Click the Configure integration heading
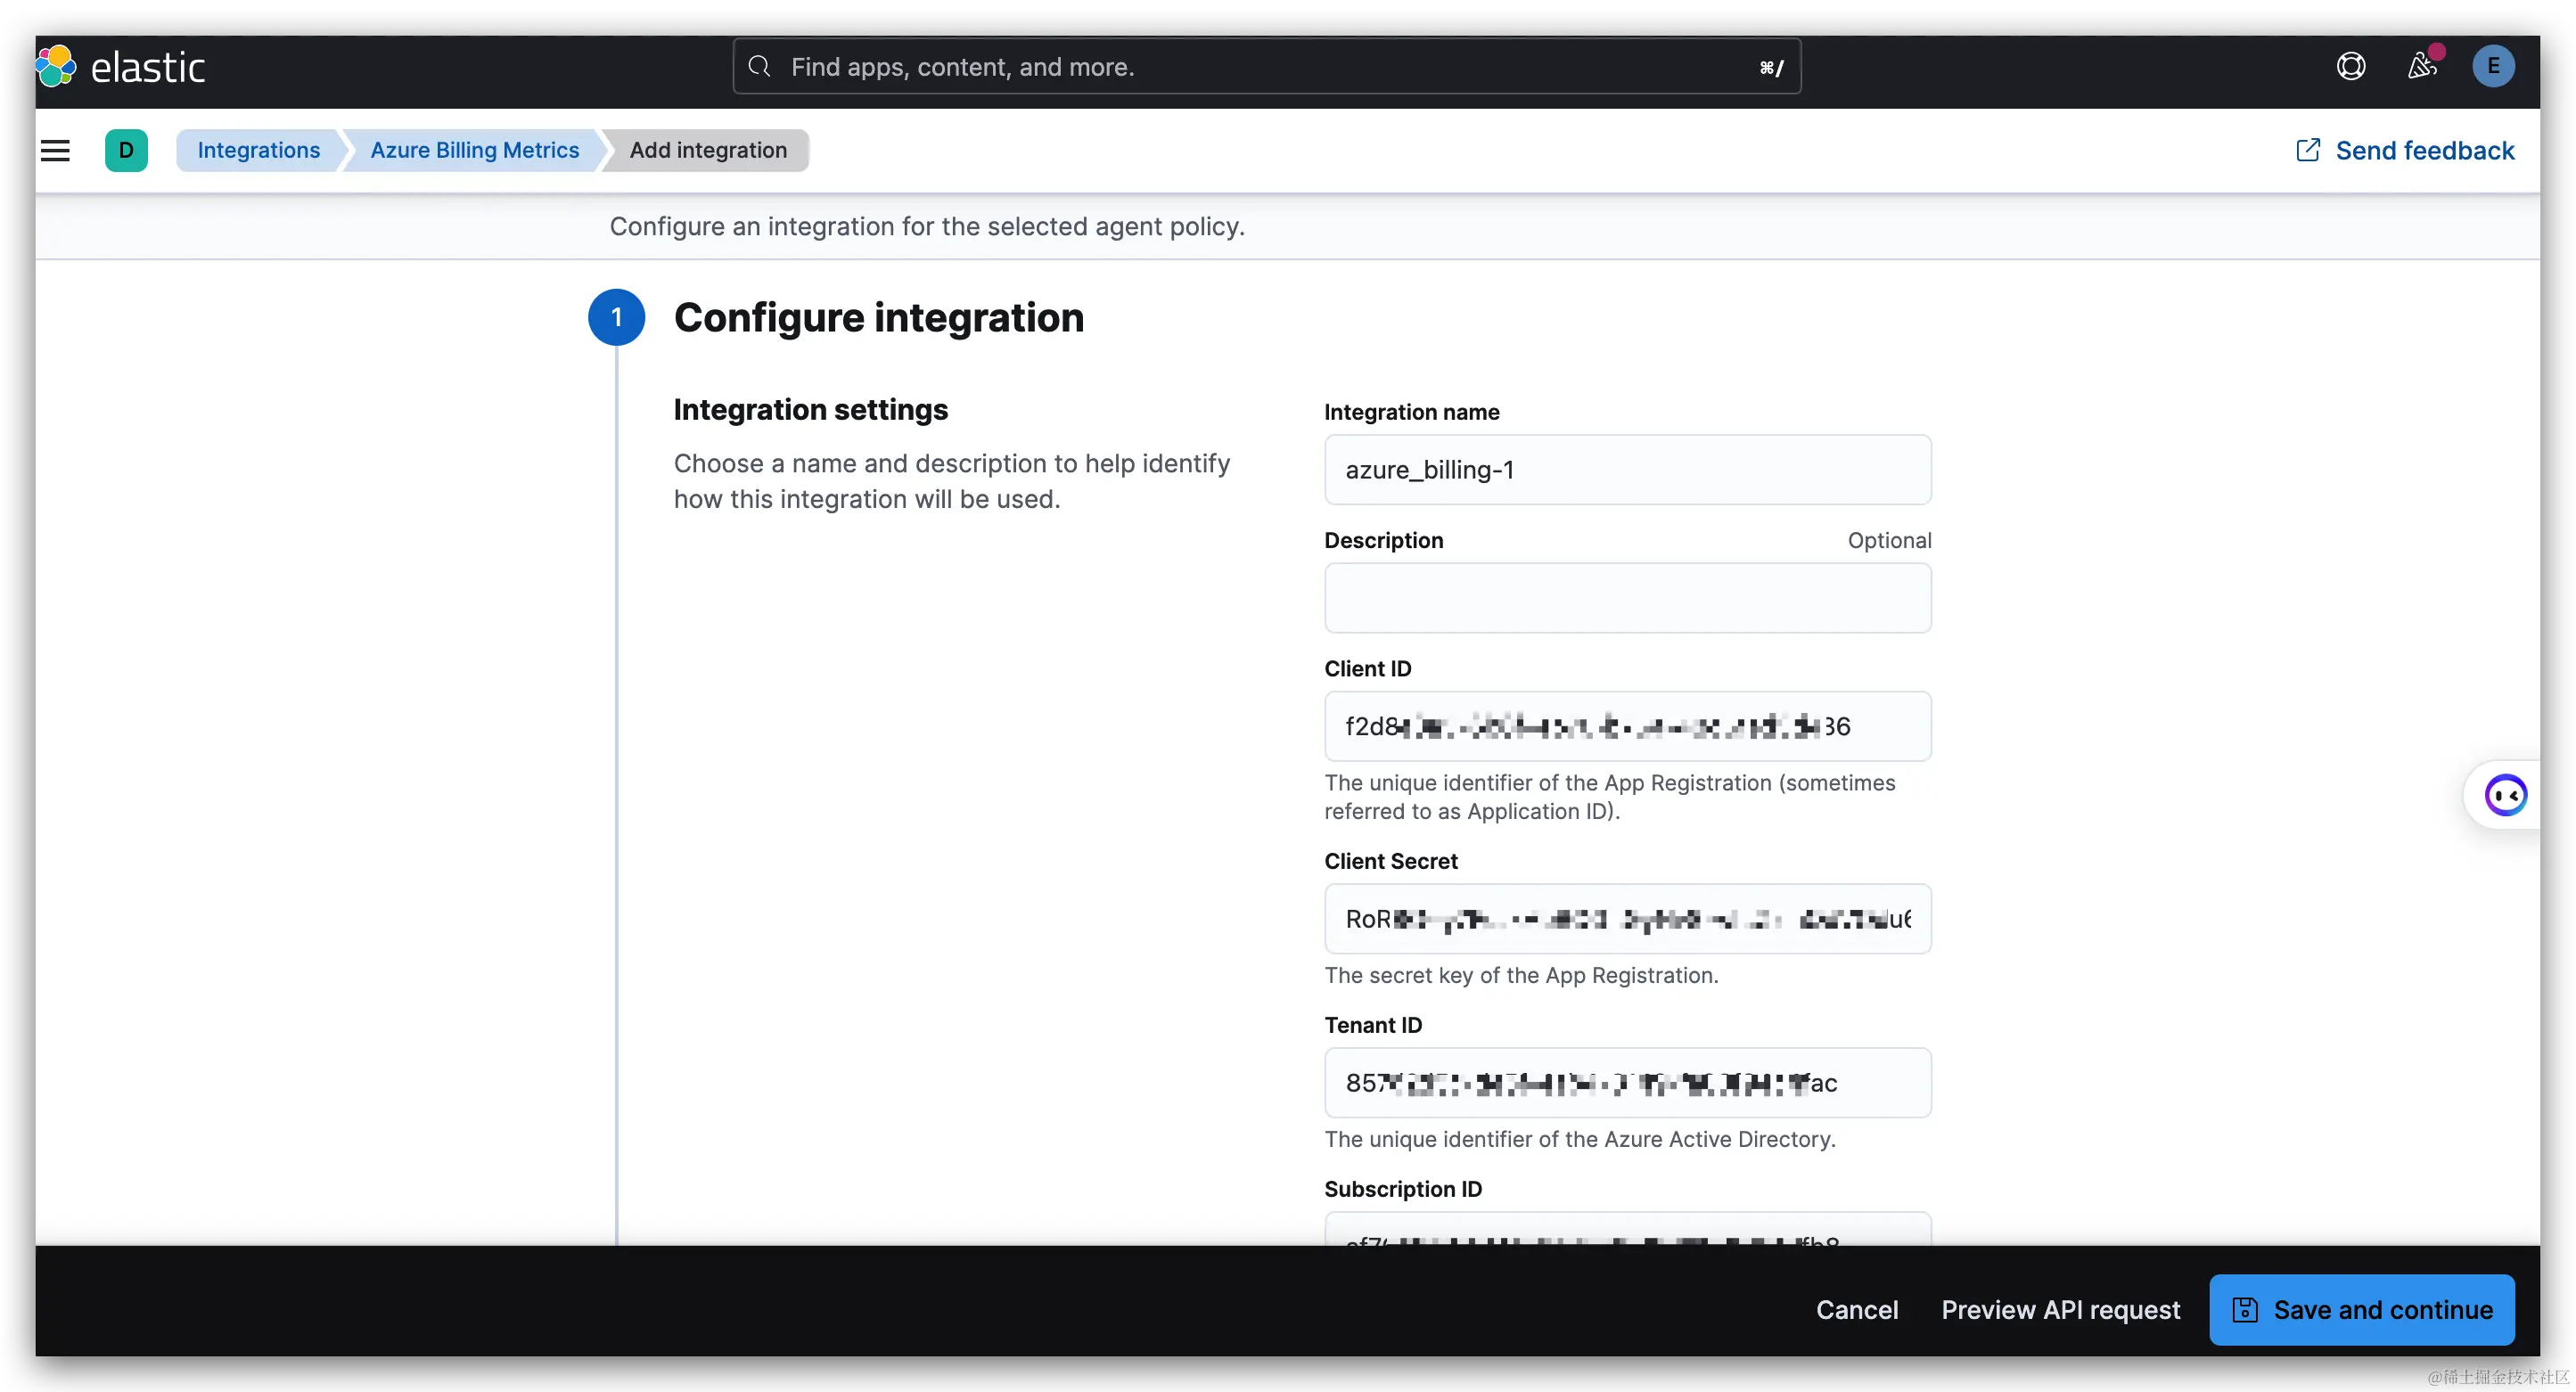Screen dimensions: 2576x1392 pyautogui.click(x=879, y=318)
